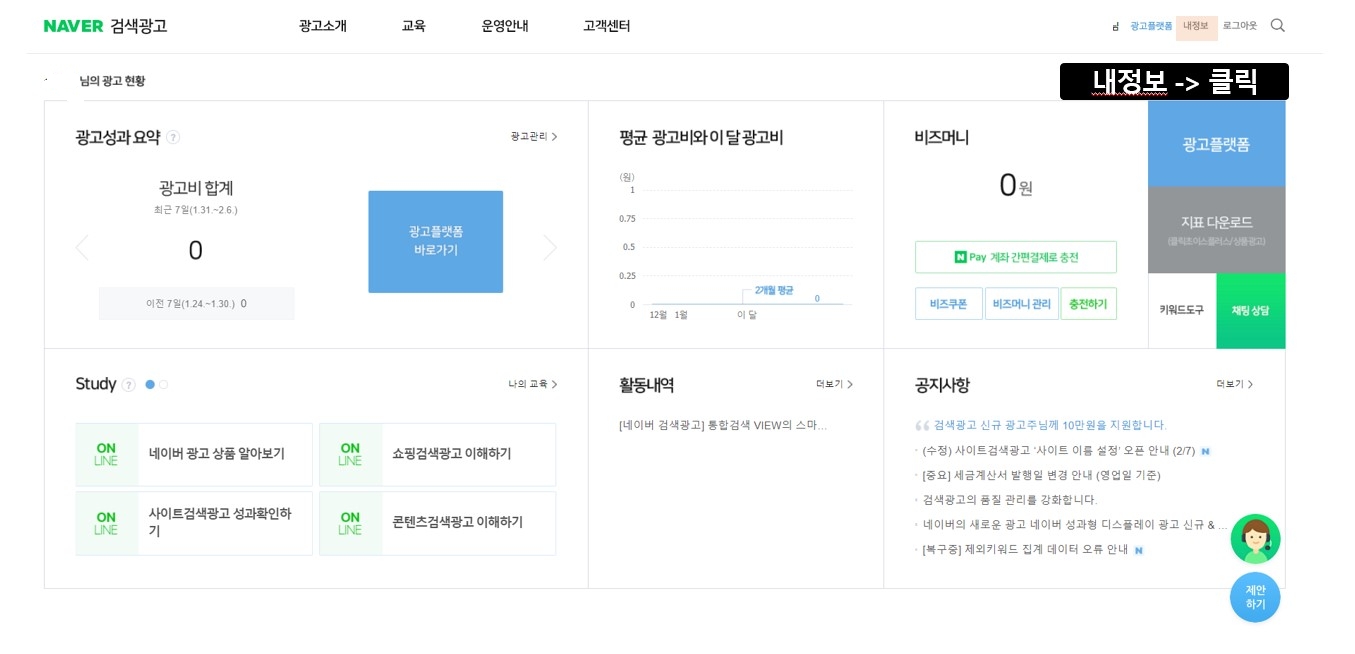The width and height of the screenshot is (1355, 654).
Task: Go to 광고플랫폼 link in top bar
Action: pyautogui.click(x=1151, y=26)
